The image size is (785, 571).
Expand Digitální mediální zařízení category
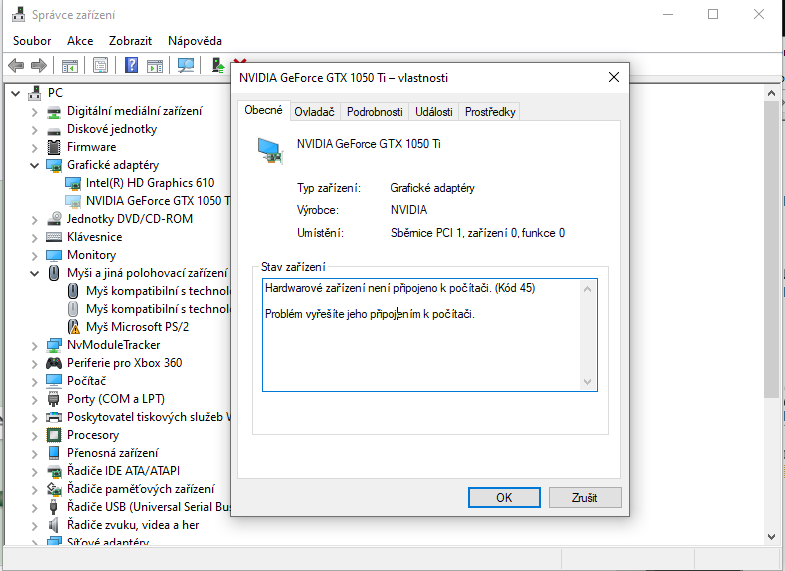(35, 112)
